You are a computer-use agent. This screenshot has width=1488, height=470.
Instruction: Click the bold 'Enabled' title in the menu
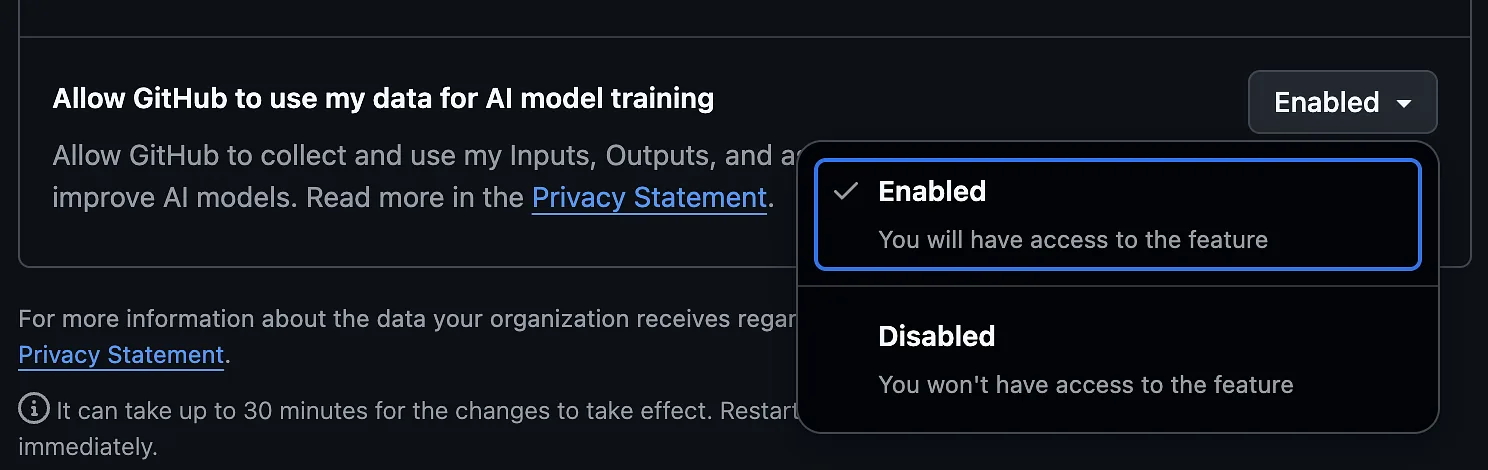(932, 191)
